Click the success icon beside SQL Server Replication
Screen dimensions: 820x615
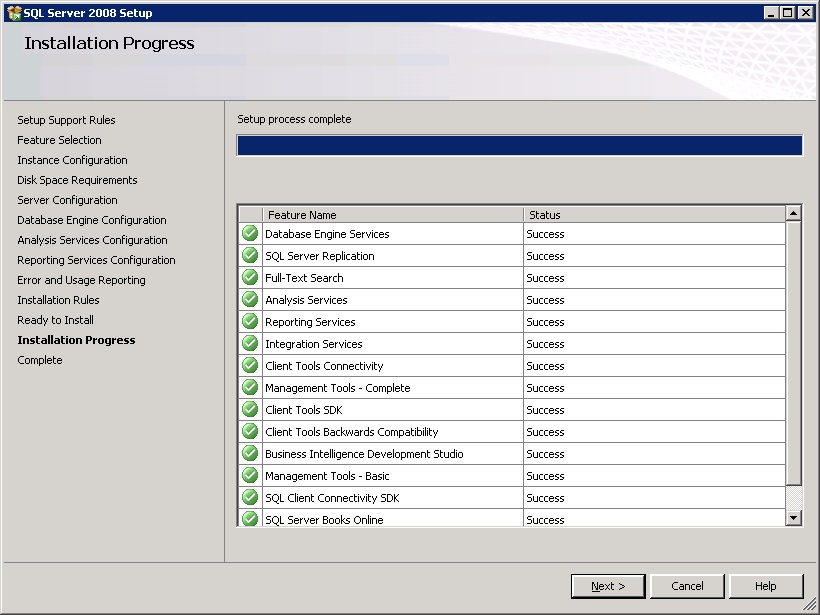[x=250, y=255]
